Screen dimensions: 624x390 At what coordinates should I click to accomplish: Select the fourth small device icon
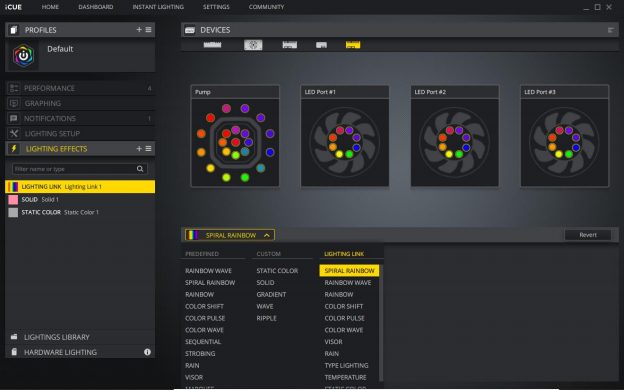[321, 45]
